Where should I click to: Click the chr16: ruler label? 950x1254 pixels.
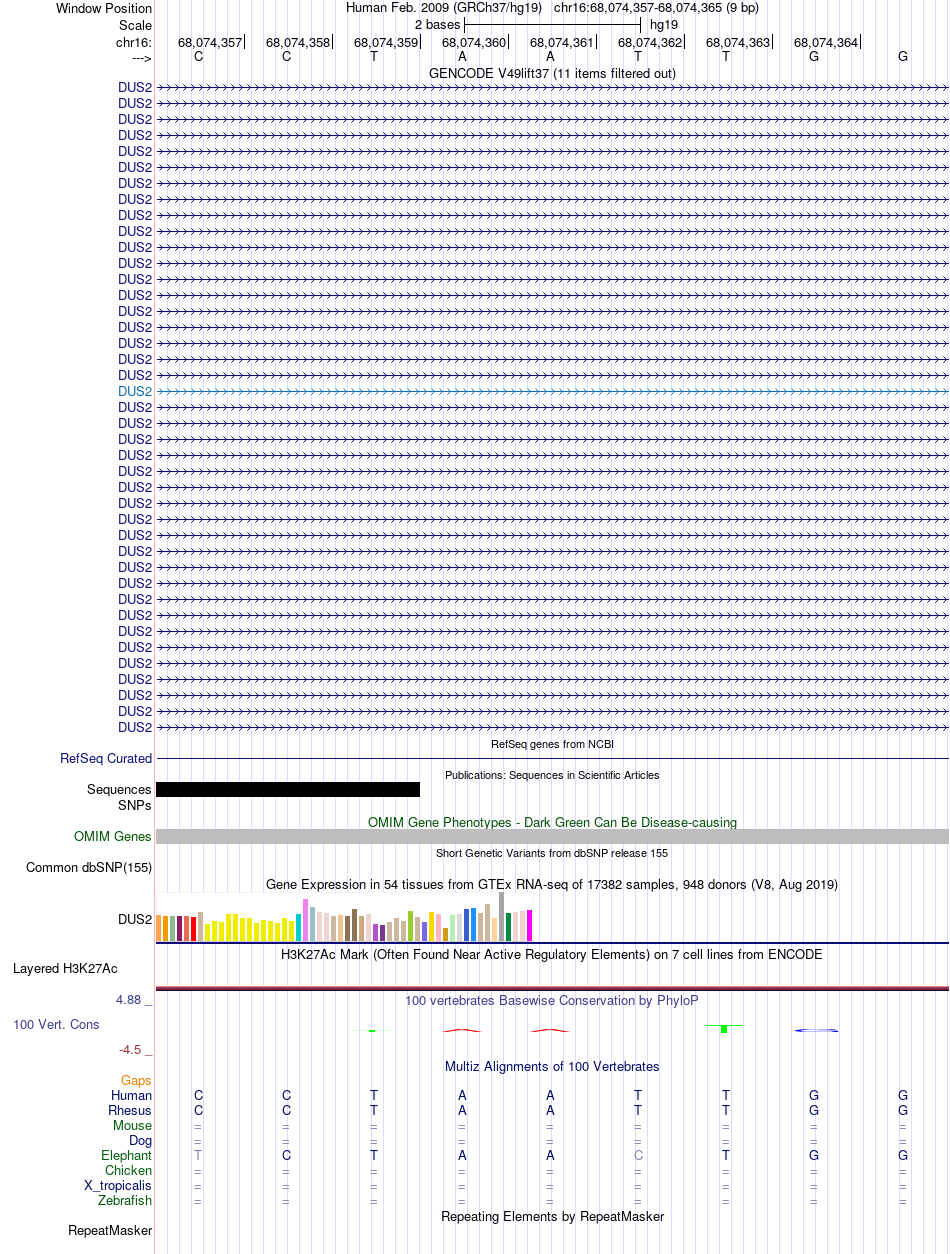[134, 42]
